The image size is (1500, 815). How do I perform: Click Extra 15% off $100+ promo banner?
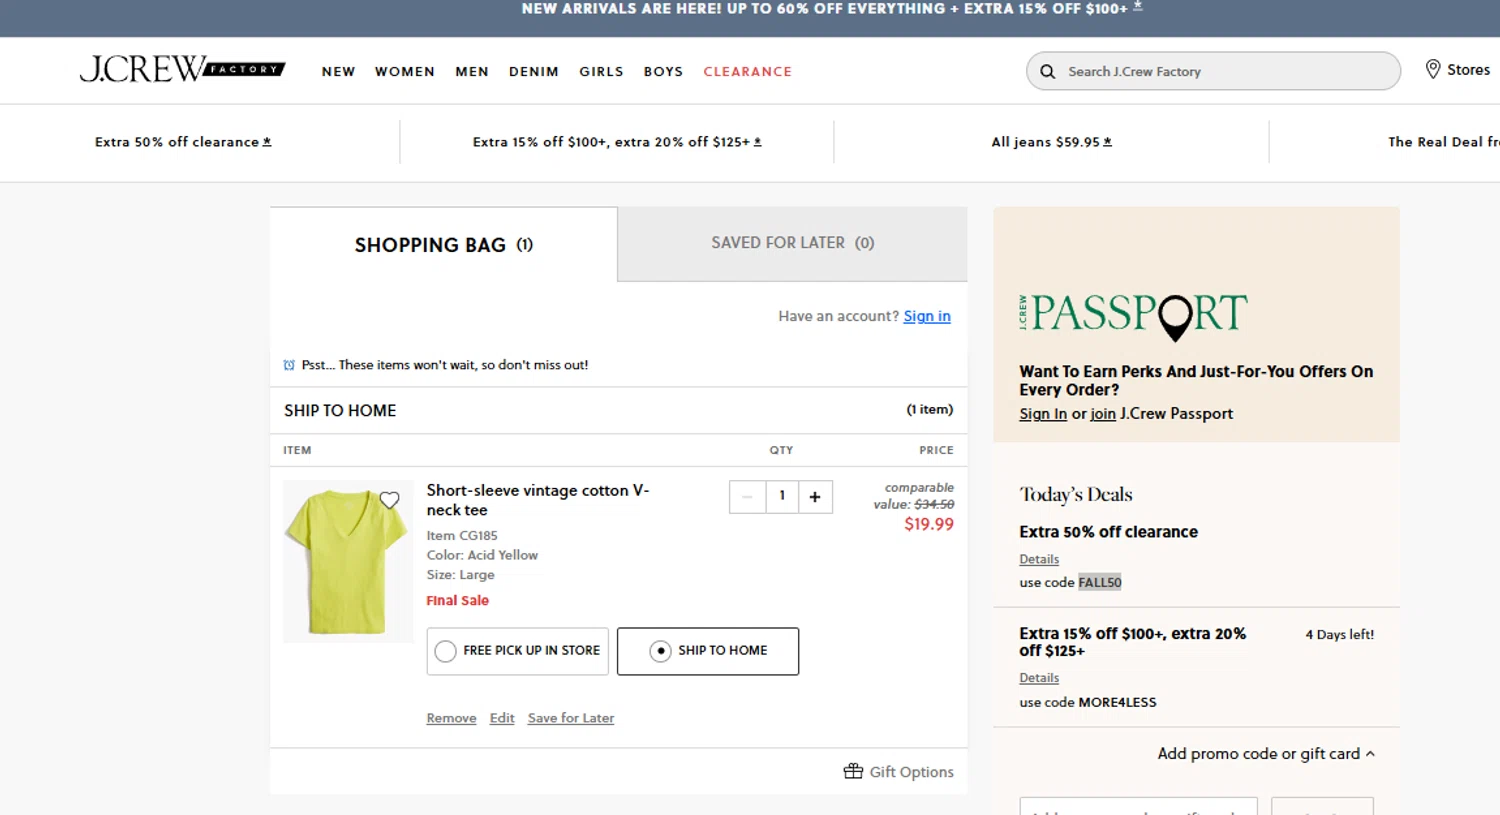pos(617,142)
